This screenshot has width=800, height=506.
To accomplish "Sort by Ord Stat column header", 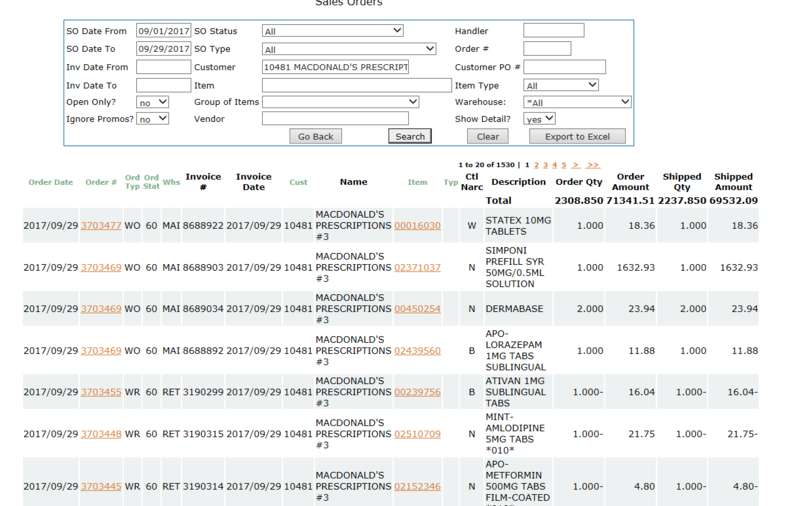I will coord(151,182).
